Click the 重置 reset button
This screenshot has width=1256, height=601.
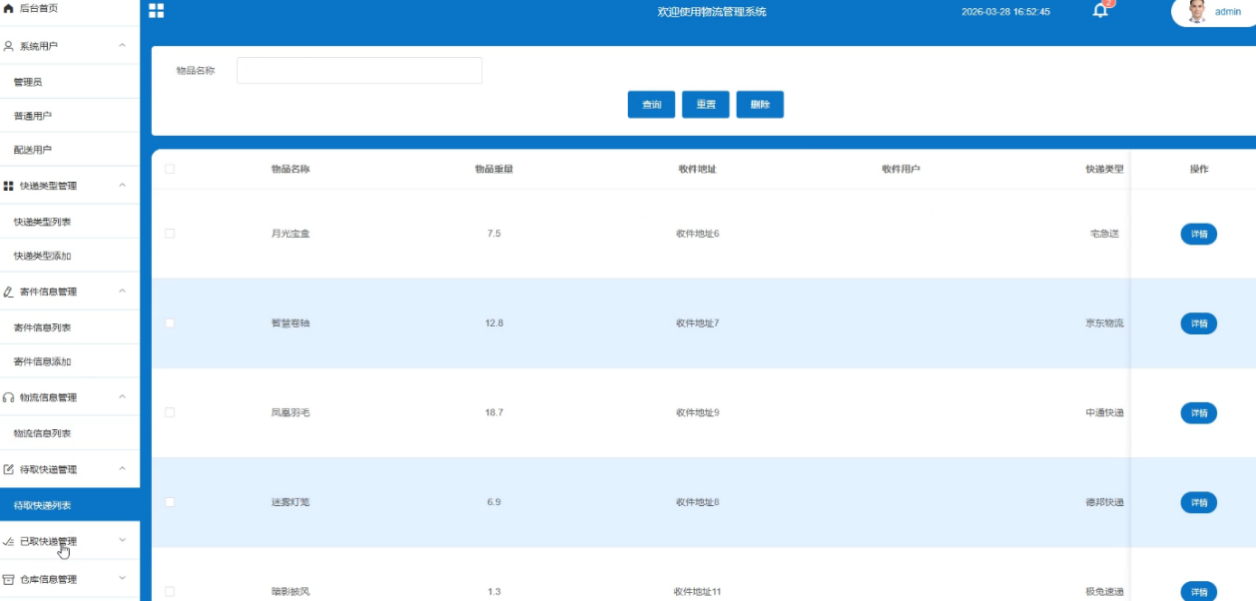706,105
